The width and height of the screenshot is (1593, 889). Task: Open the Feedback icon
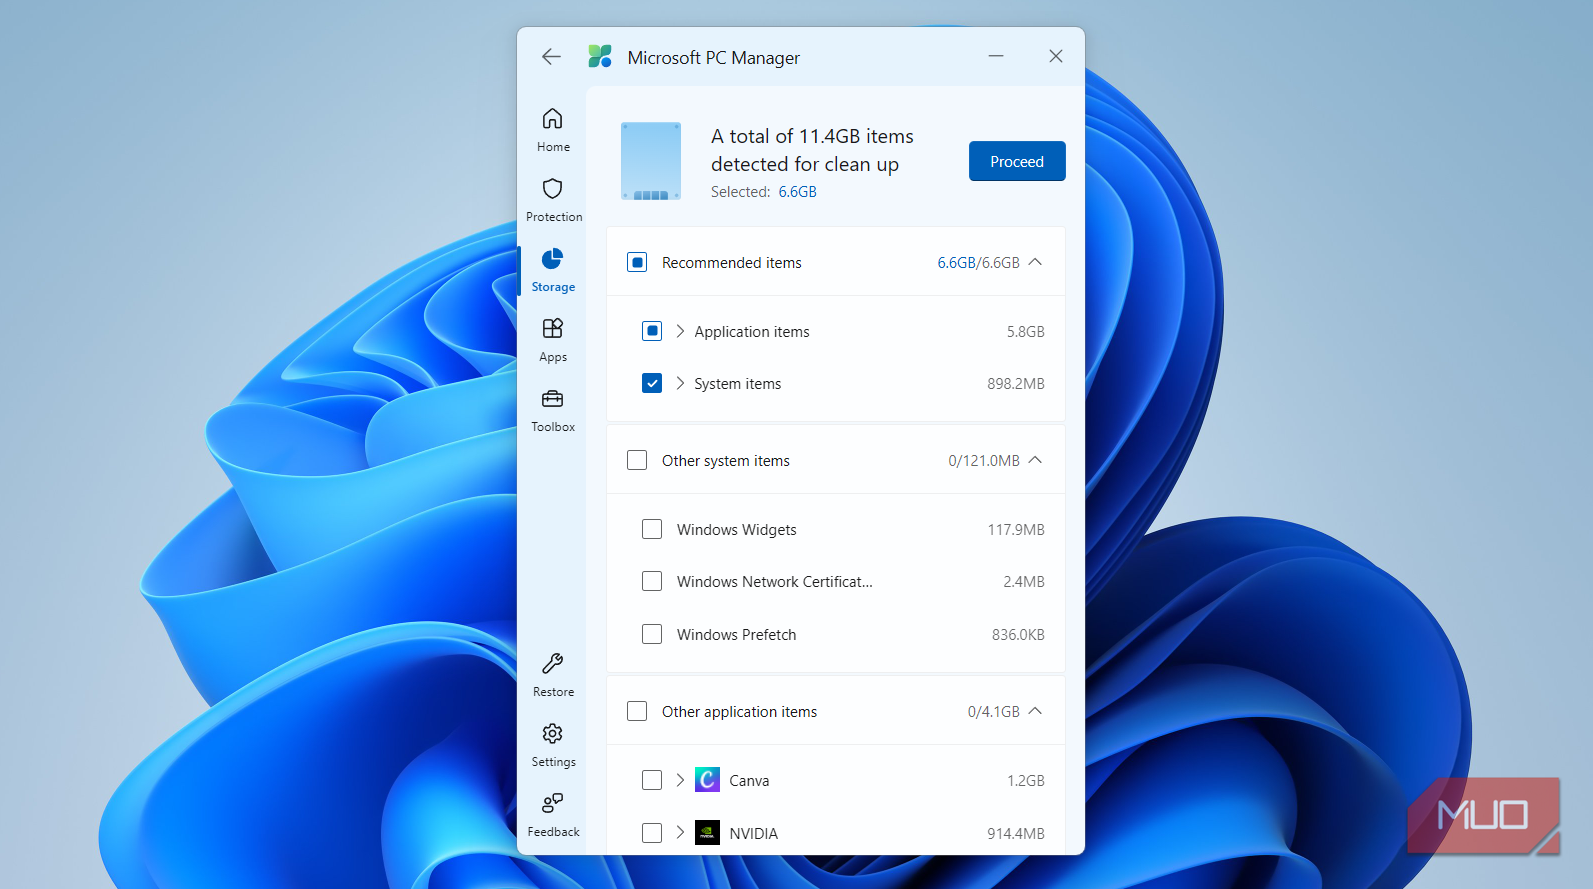tap(553, 803)
